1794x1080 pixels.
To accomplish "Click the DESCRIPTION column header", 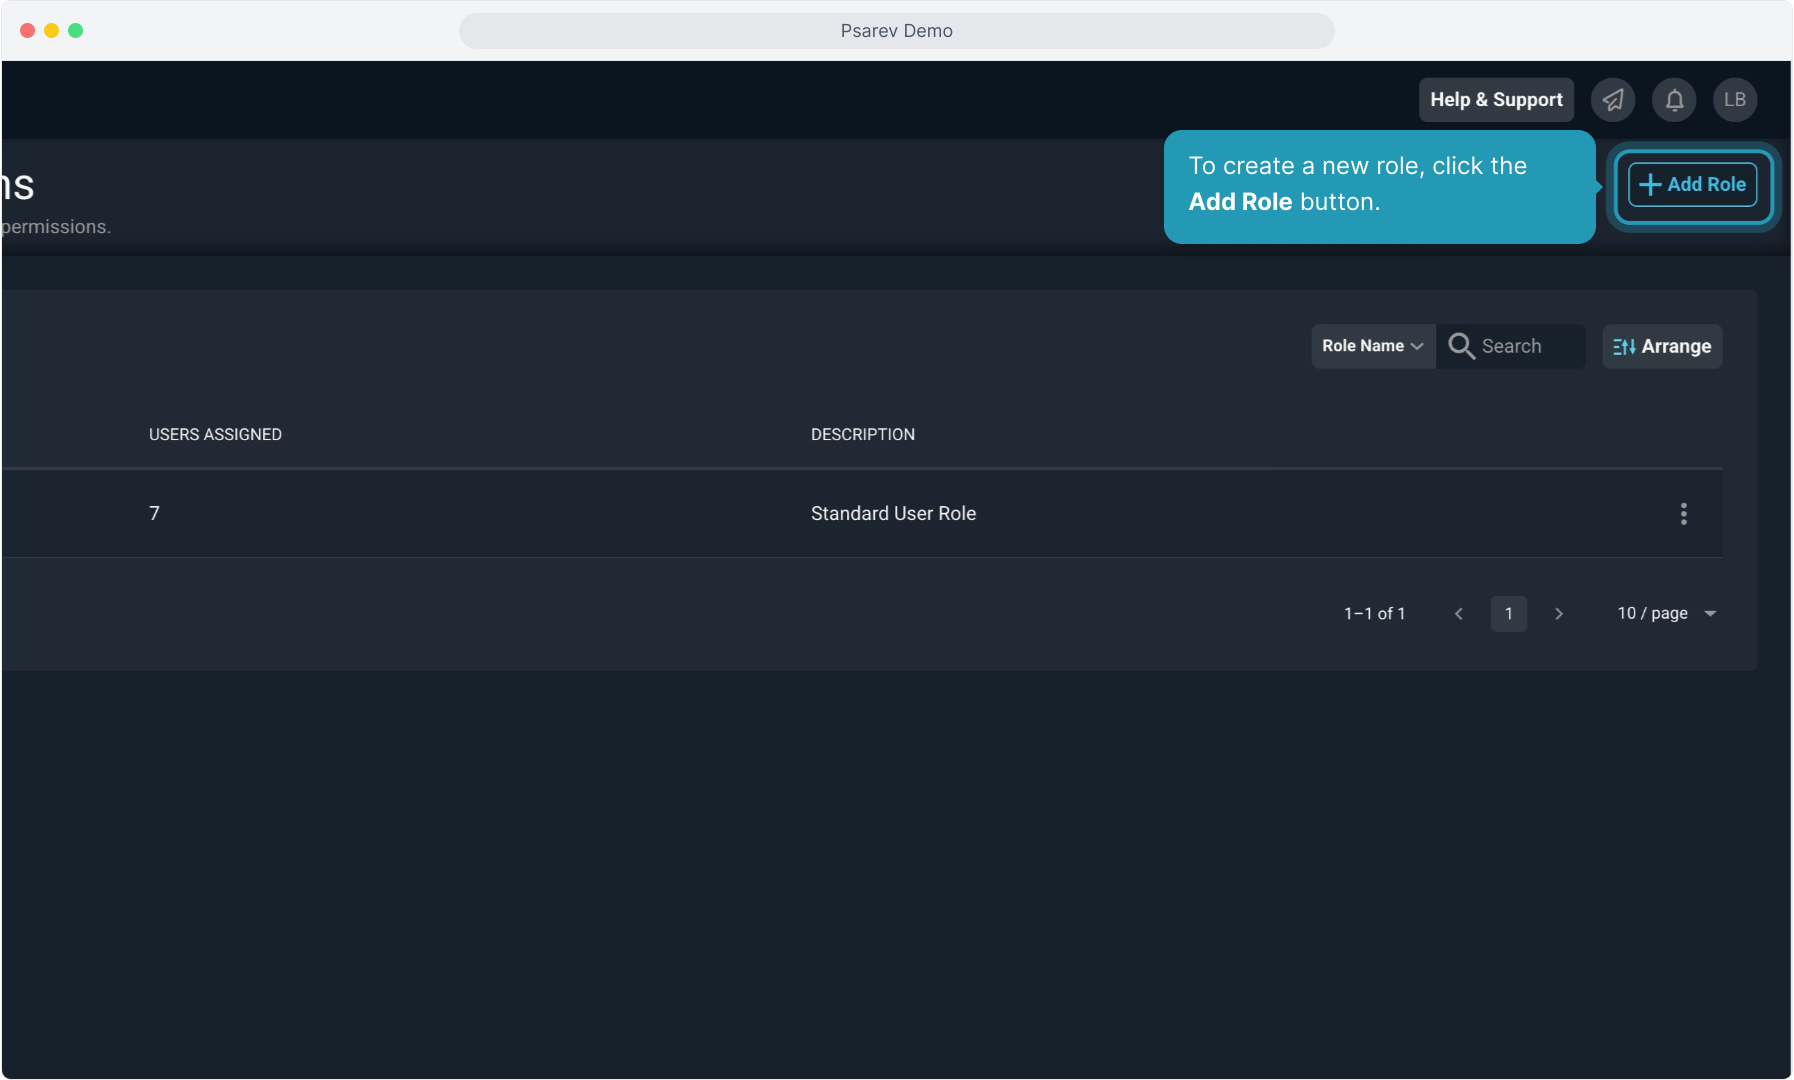I will (862, 435).
